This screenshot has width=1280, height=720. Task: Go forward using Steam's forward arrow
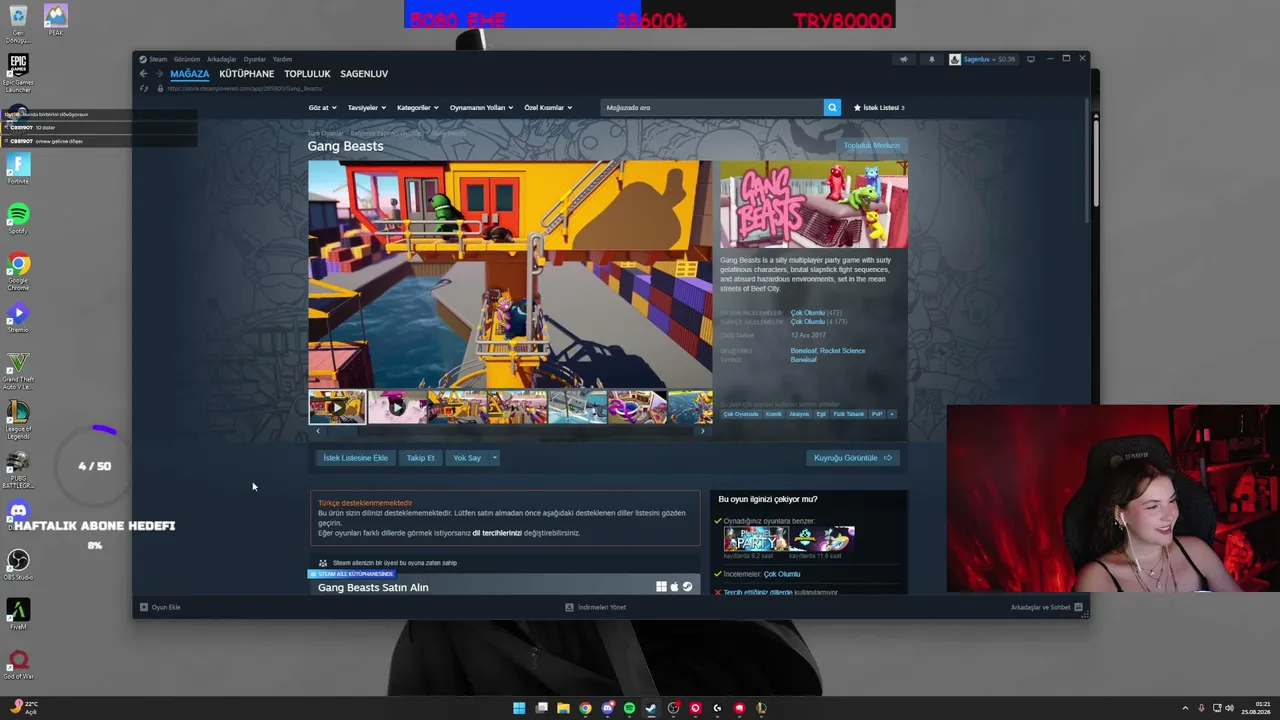pos(158,74)
